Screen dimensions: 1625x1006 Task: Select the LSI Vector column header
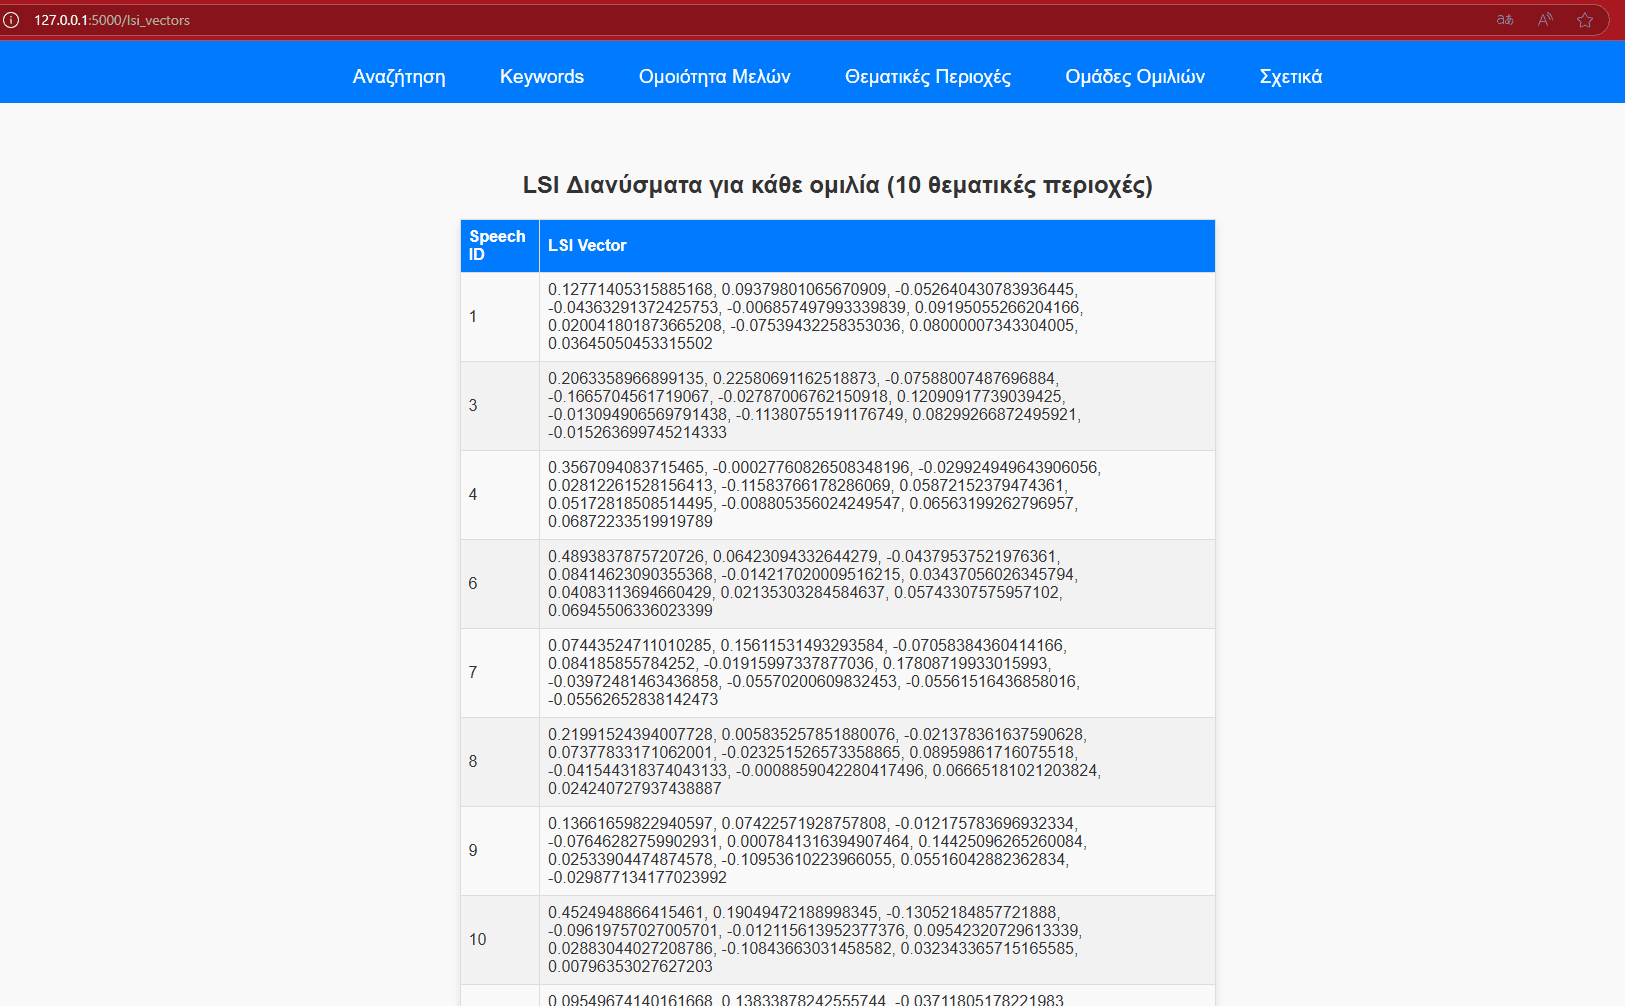(x=877, y=246)
